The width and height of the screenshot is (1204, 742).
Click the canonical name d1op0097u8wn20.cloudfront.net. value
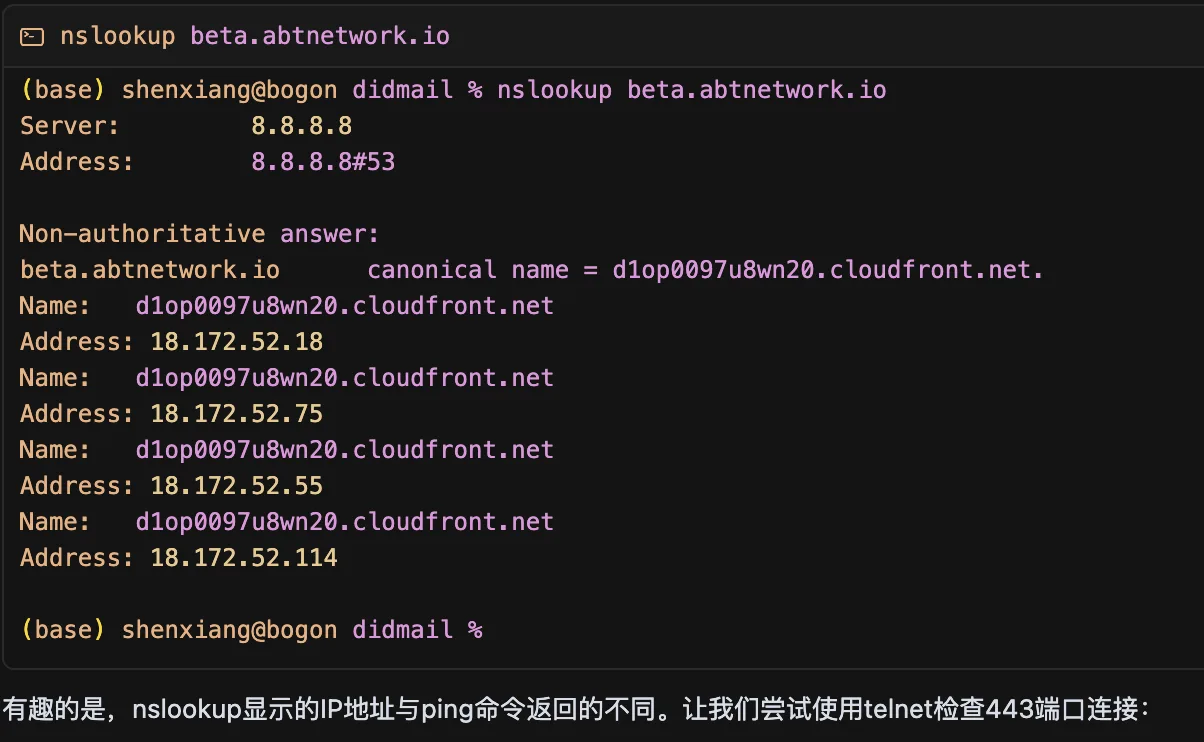pos(828,270)
